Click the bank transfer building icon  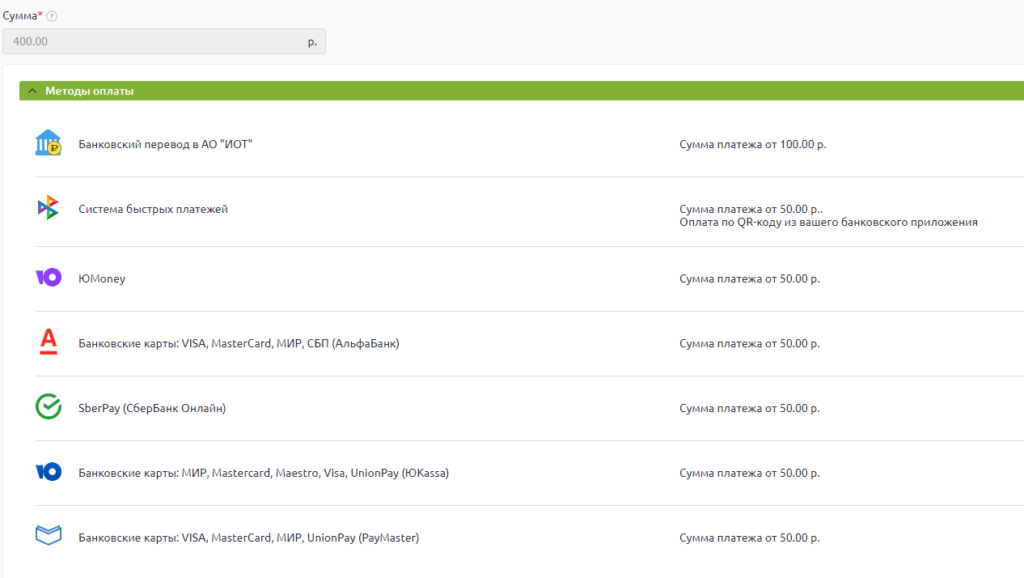[48, 144]
